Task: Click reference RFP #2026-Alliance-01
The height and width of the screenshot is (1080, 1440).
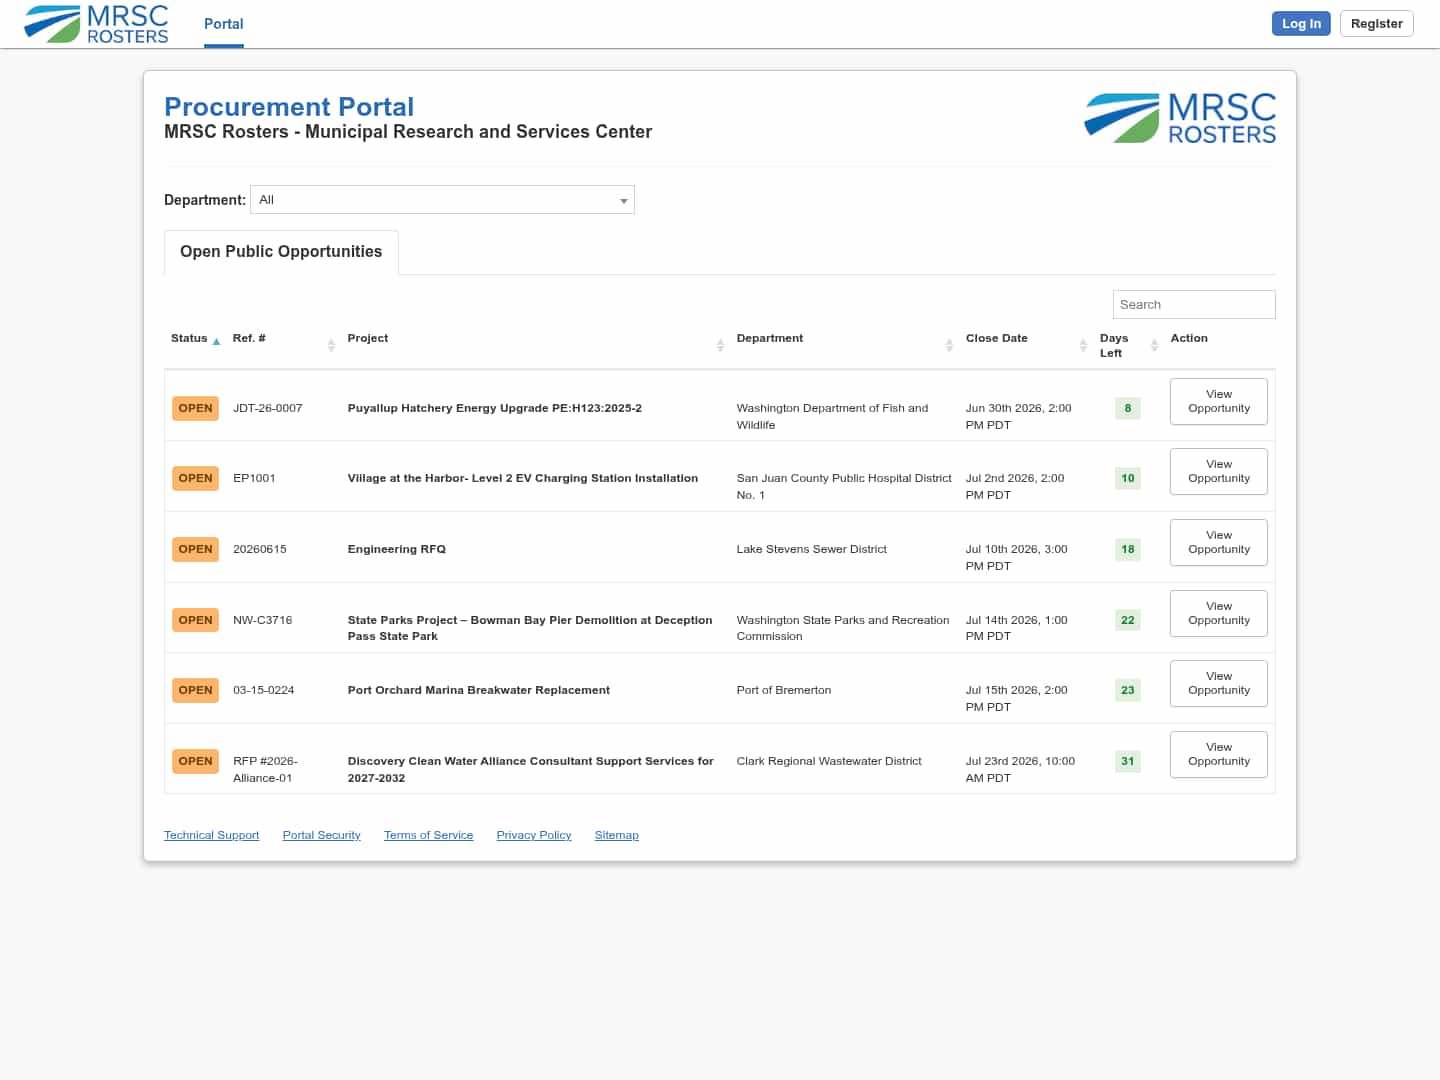Action: (265, 769)
